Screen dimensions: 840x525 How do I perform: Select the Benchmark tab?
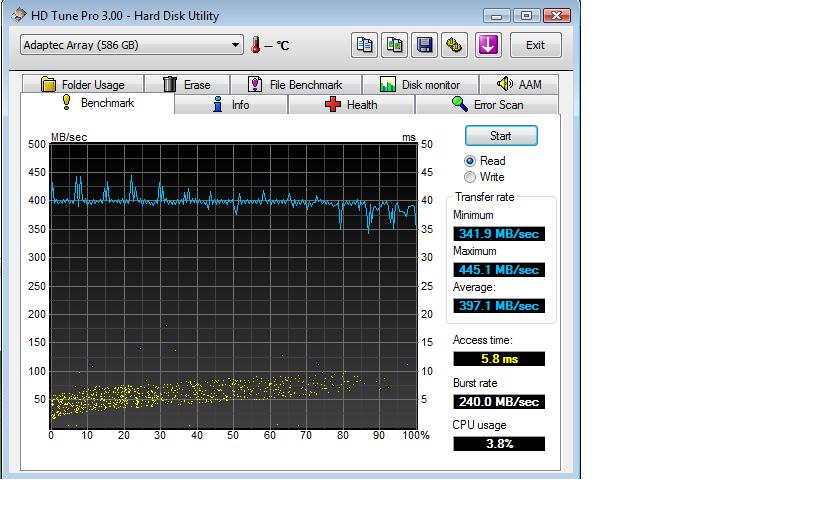click(x=98, y=103)
